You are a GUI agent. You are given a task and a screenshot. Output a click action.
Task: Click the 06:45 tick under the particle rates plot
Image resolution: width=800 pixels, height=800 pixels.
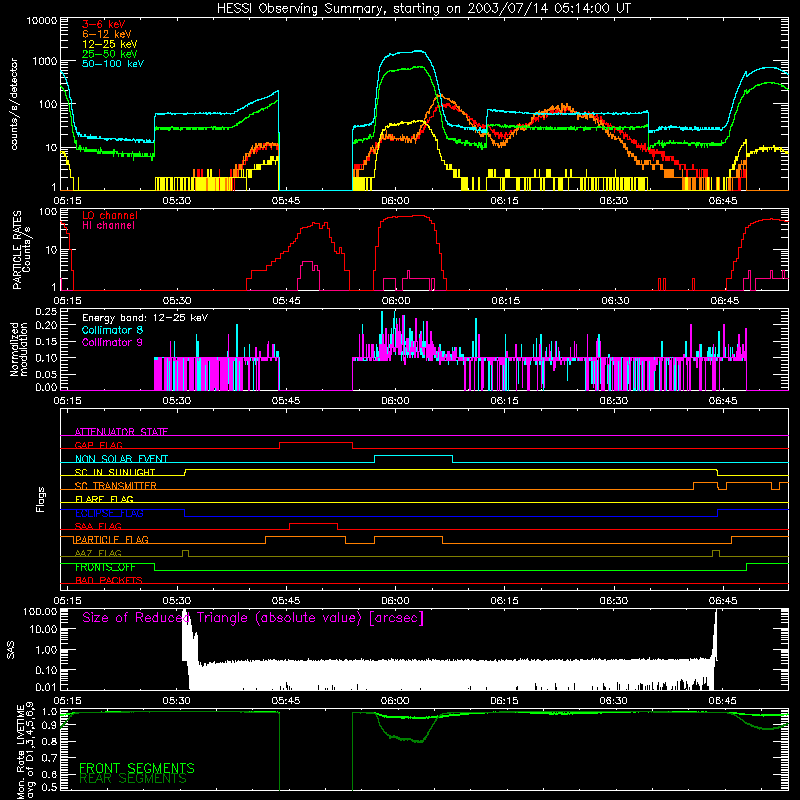pyautogui.click(x=724, y=301)
